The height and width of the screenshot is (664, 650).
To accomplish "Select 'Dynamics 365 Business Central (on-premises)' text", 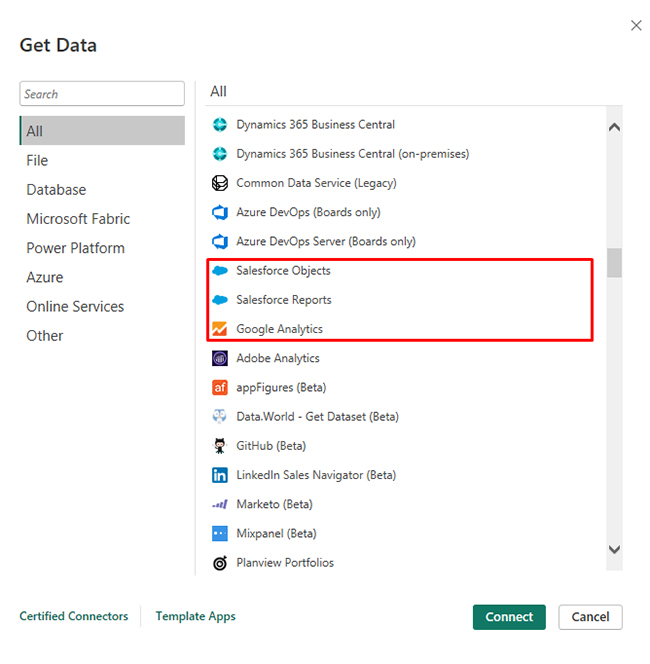I will (353, 154).
